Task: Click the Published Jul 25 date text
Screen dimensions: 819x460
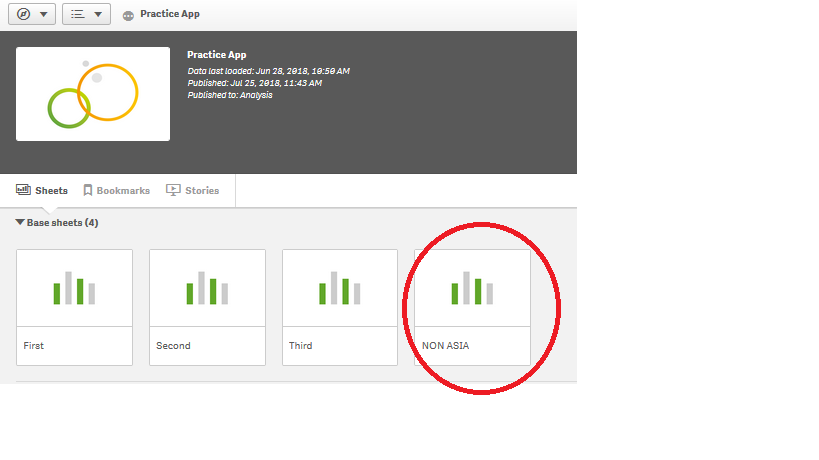Action: (255, 83)
